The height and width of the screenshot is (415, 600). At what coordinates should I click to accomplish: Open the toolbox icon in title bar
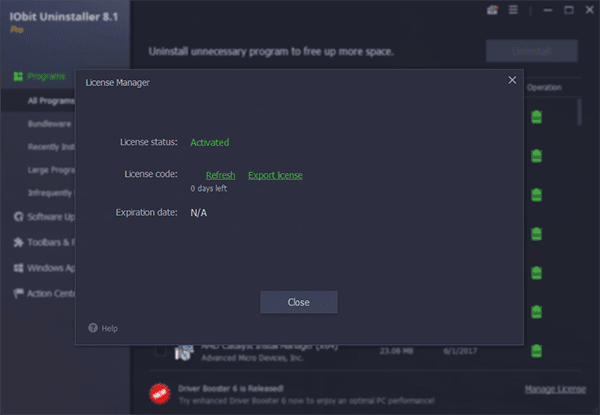(x=492, y=10)
